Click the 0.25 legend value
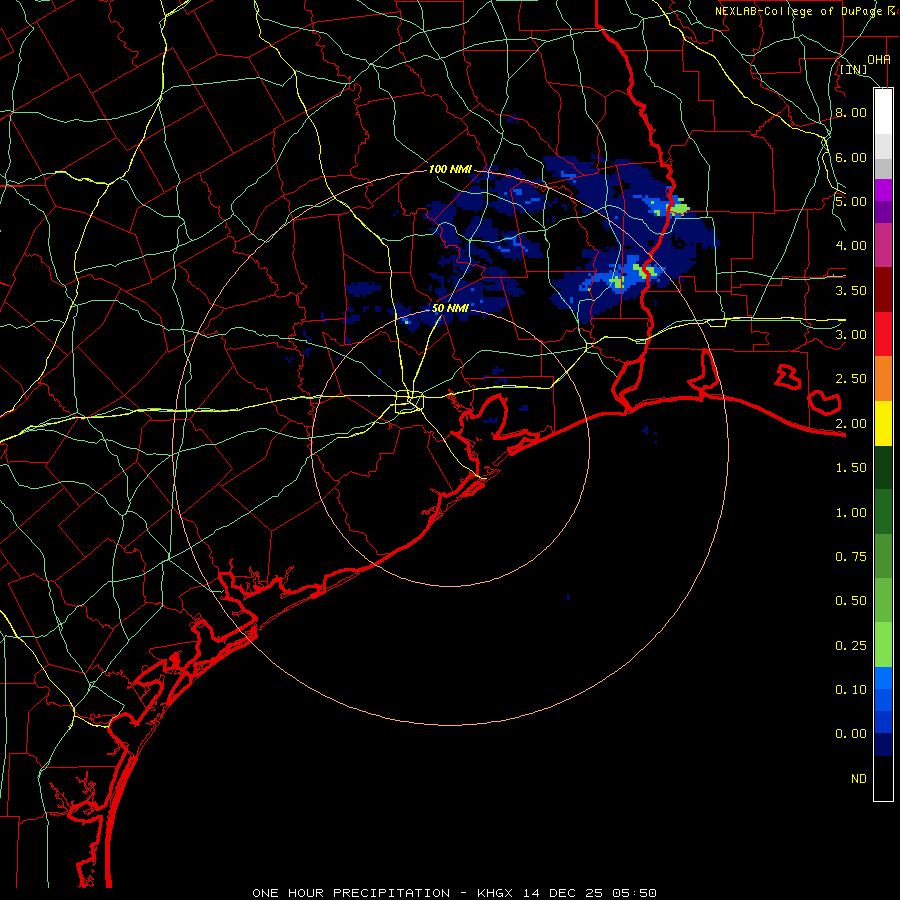The height and width of the screenshot is (900, 900). coord(851,646)
